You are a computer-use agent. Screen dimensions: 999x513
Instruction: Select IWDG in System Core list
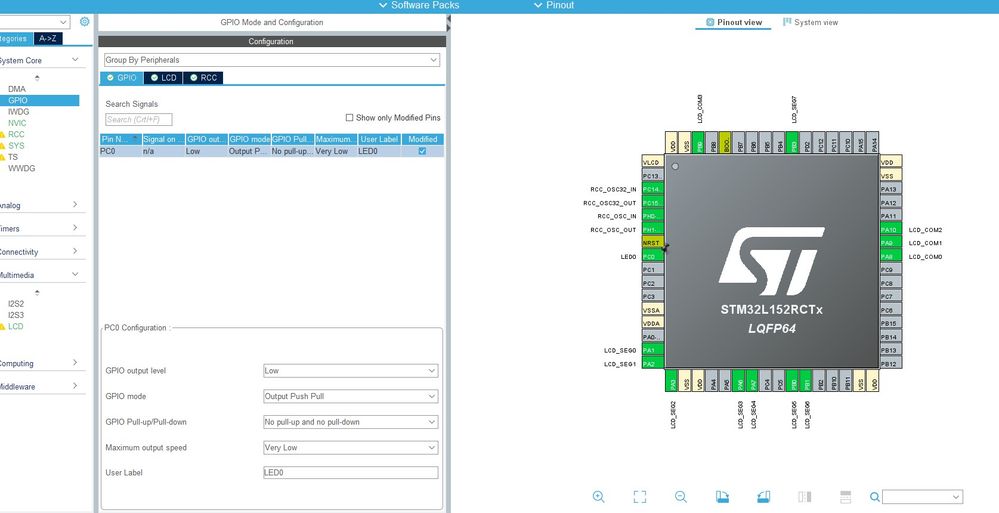[18, 112]
